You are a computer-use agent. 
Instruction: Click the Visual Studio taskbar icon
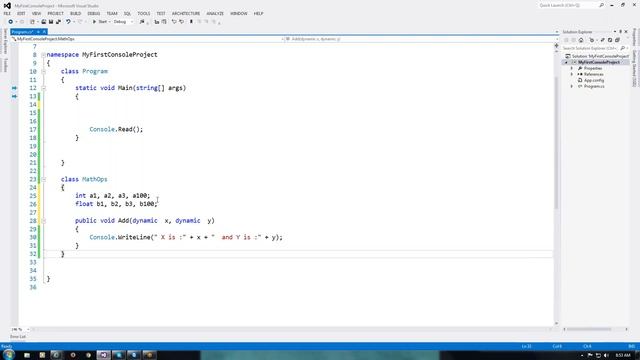[103, 355]
